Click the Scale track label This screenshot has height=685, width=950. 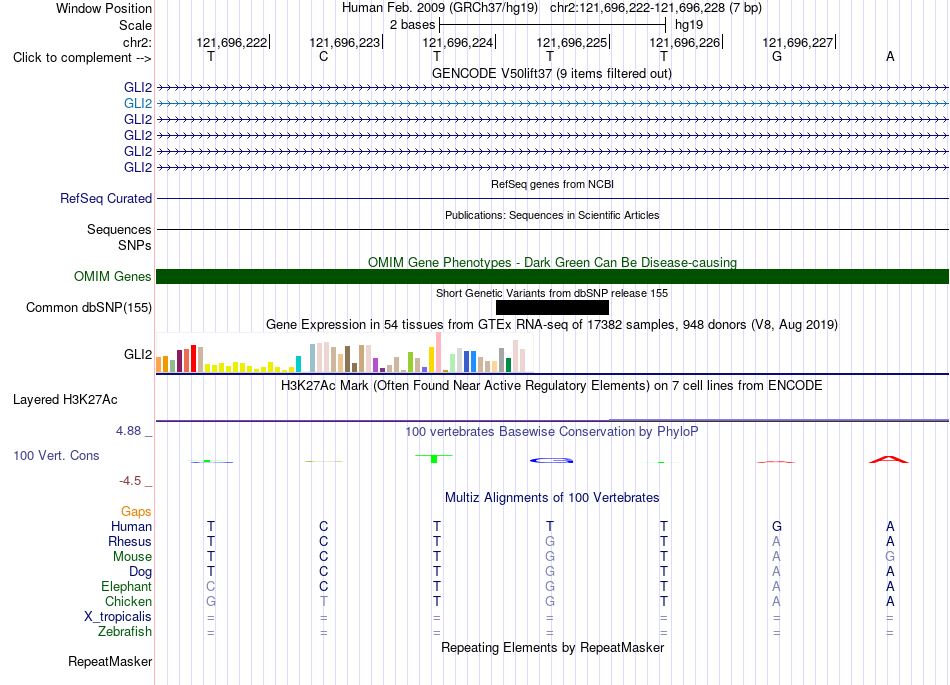pyautogui.click(x=135, y=25)
